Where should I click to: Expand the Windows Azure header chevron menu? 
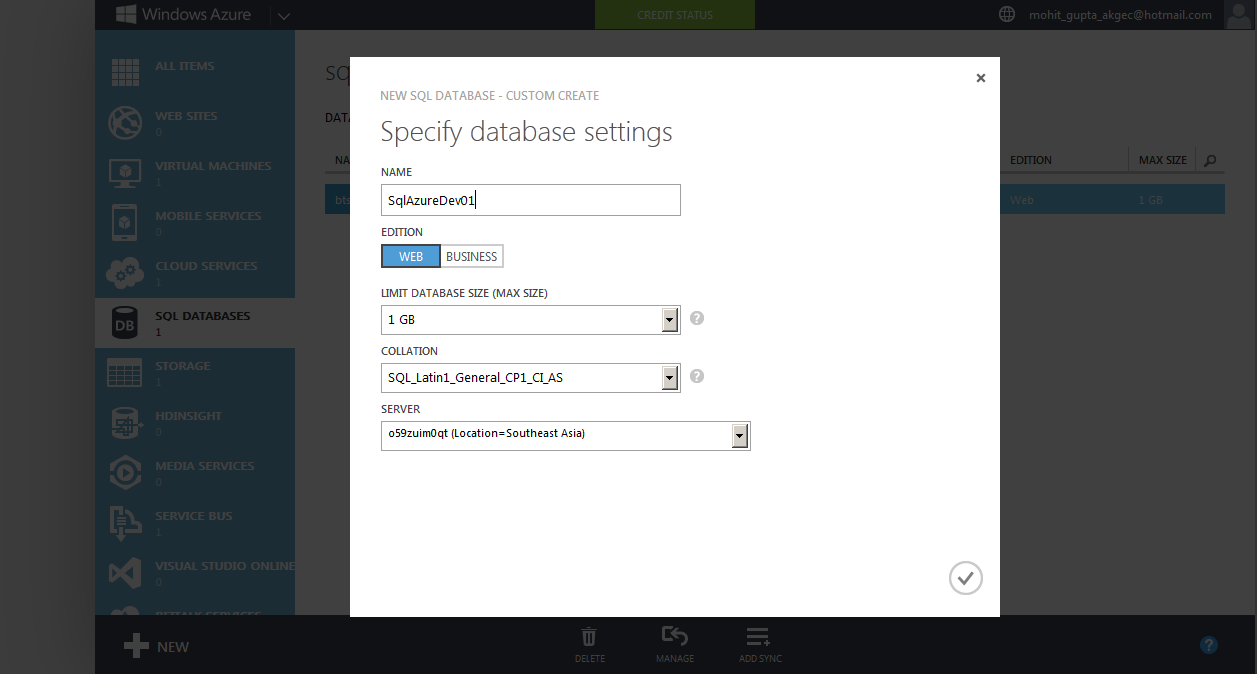pyautogui.click(x=283, y=16)
